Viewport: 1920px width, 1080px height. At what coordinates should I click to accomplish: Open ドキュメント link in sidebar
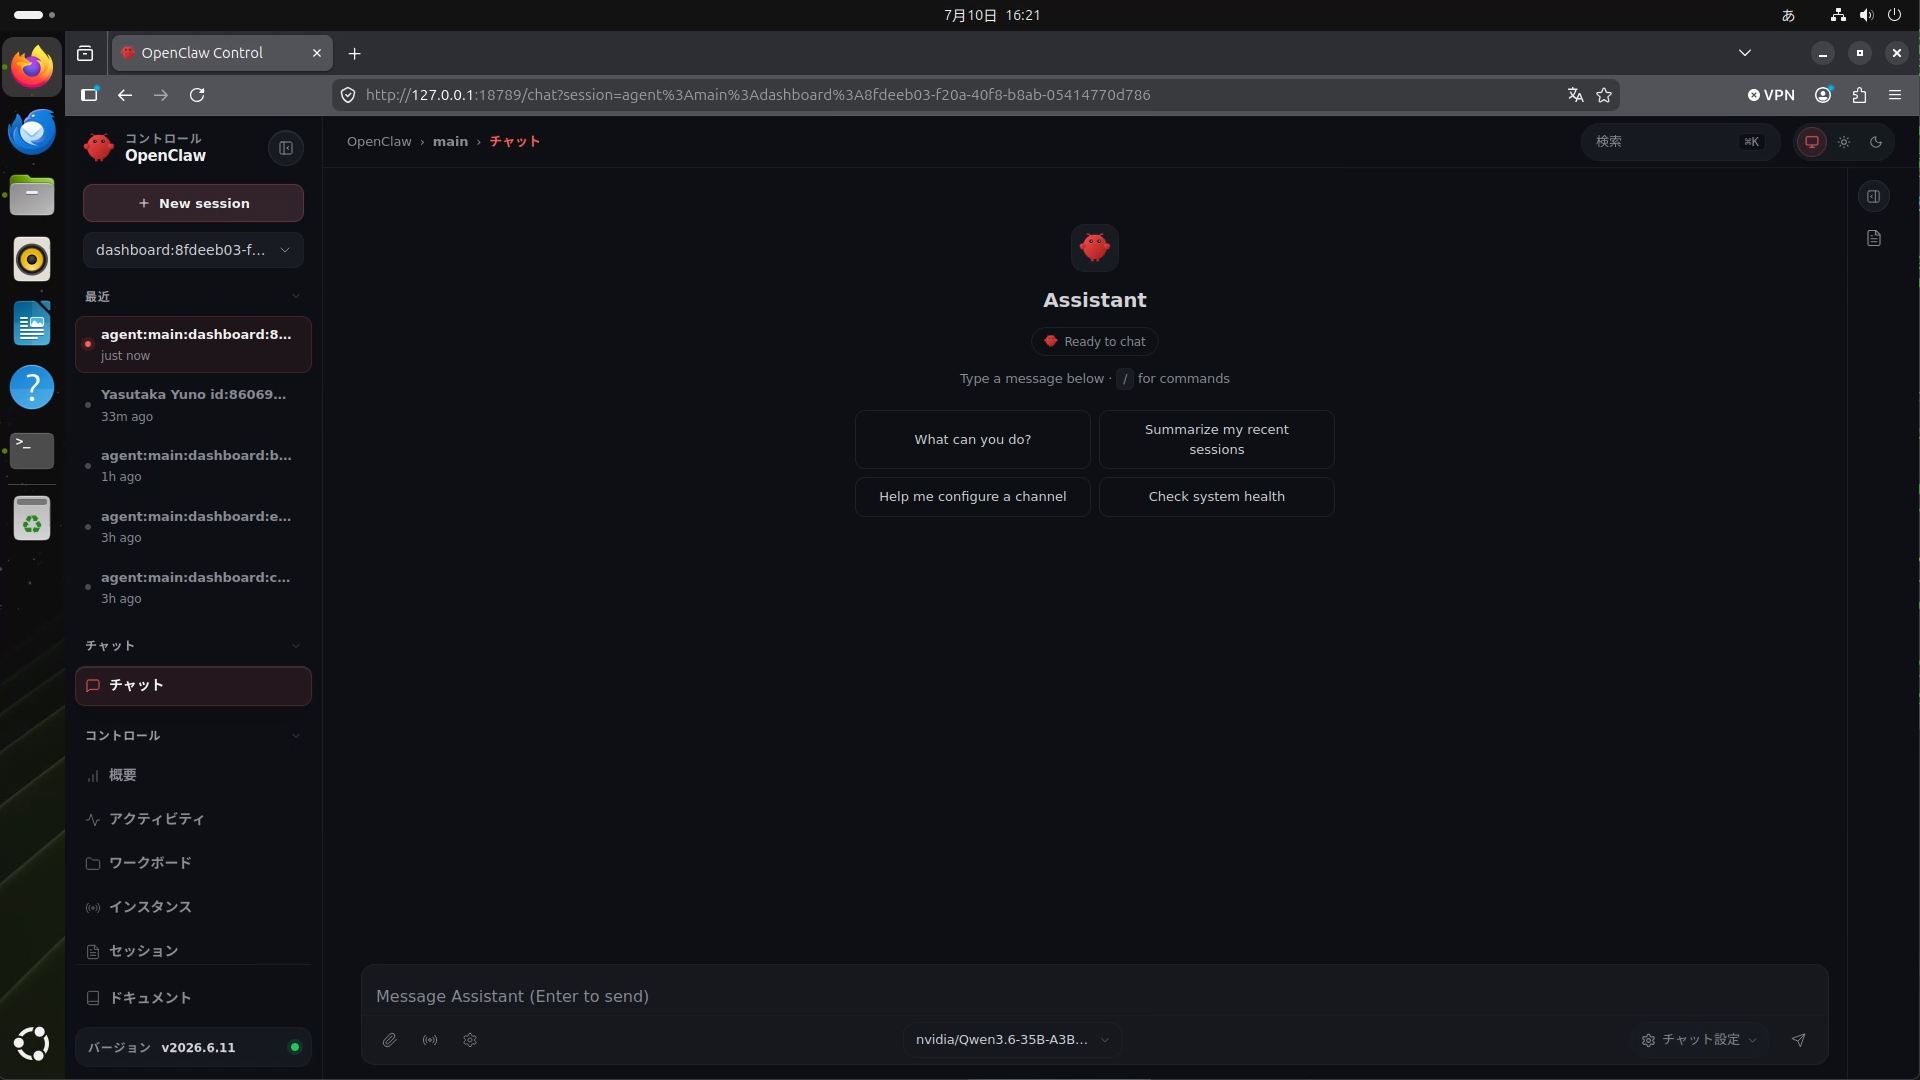193,998
